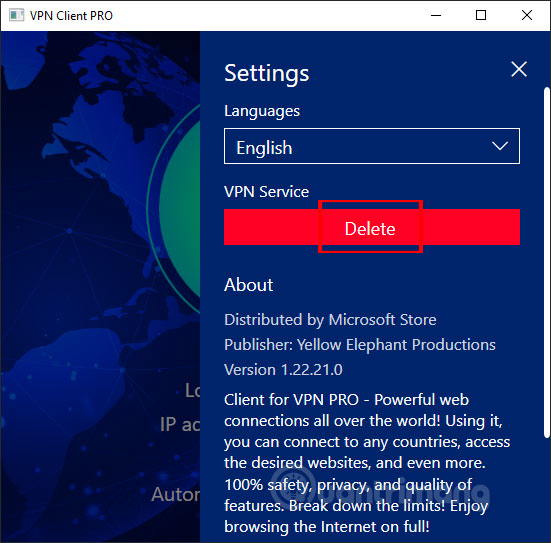Click the 'Version 1.22.21.0' text
The image size is (551, 543).
pos(283,370)
